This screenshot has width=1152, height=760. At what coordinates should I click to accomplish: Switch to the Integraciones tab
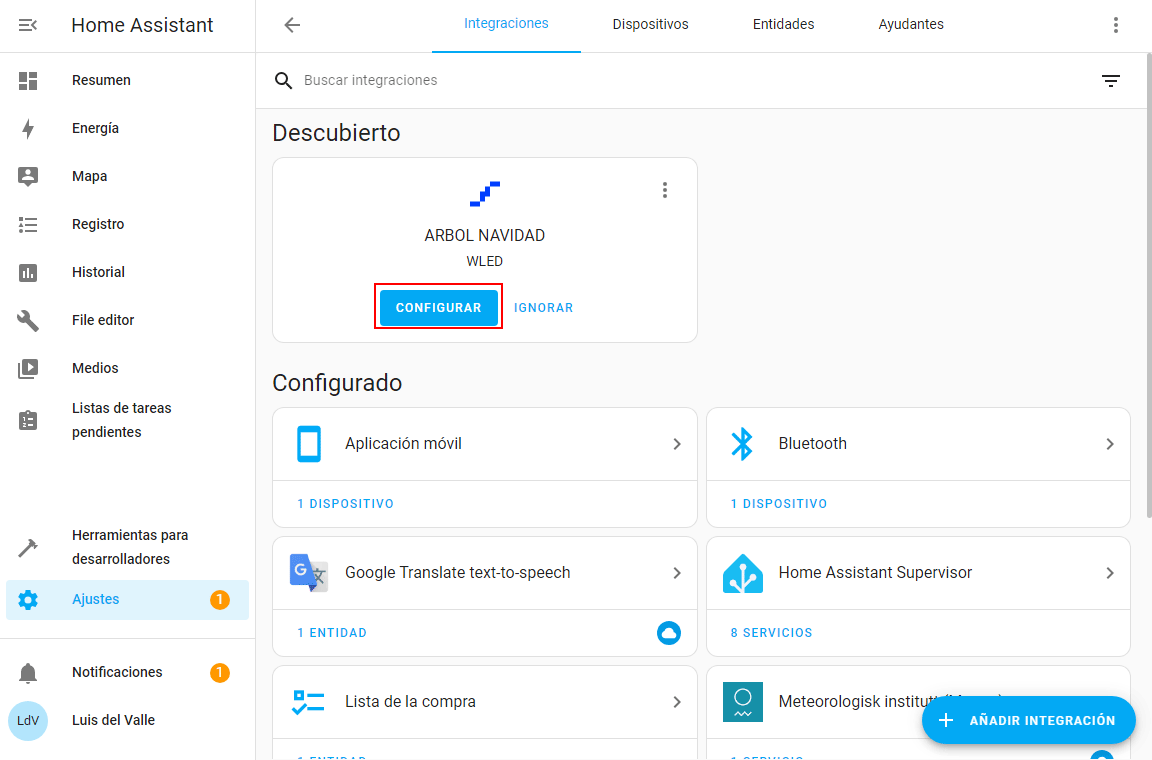506,24
